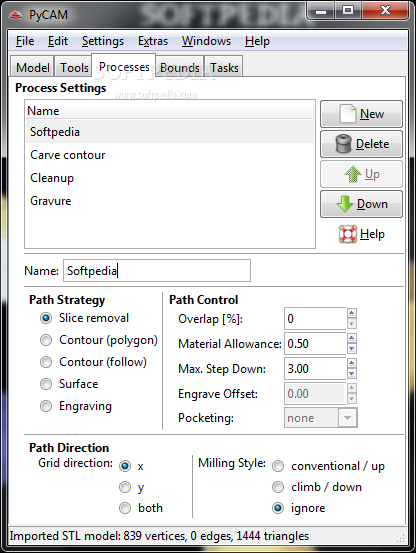Open the Settings menu

(x=103, y=41)
